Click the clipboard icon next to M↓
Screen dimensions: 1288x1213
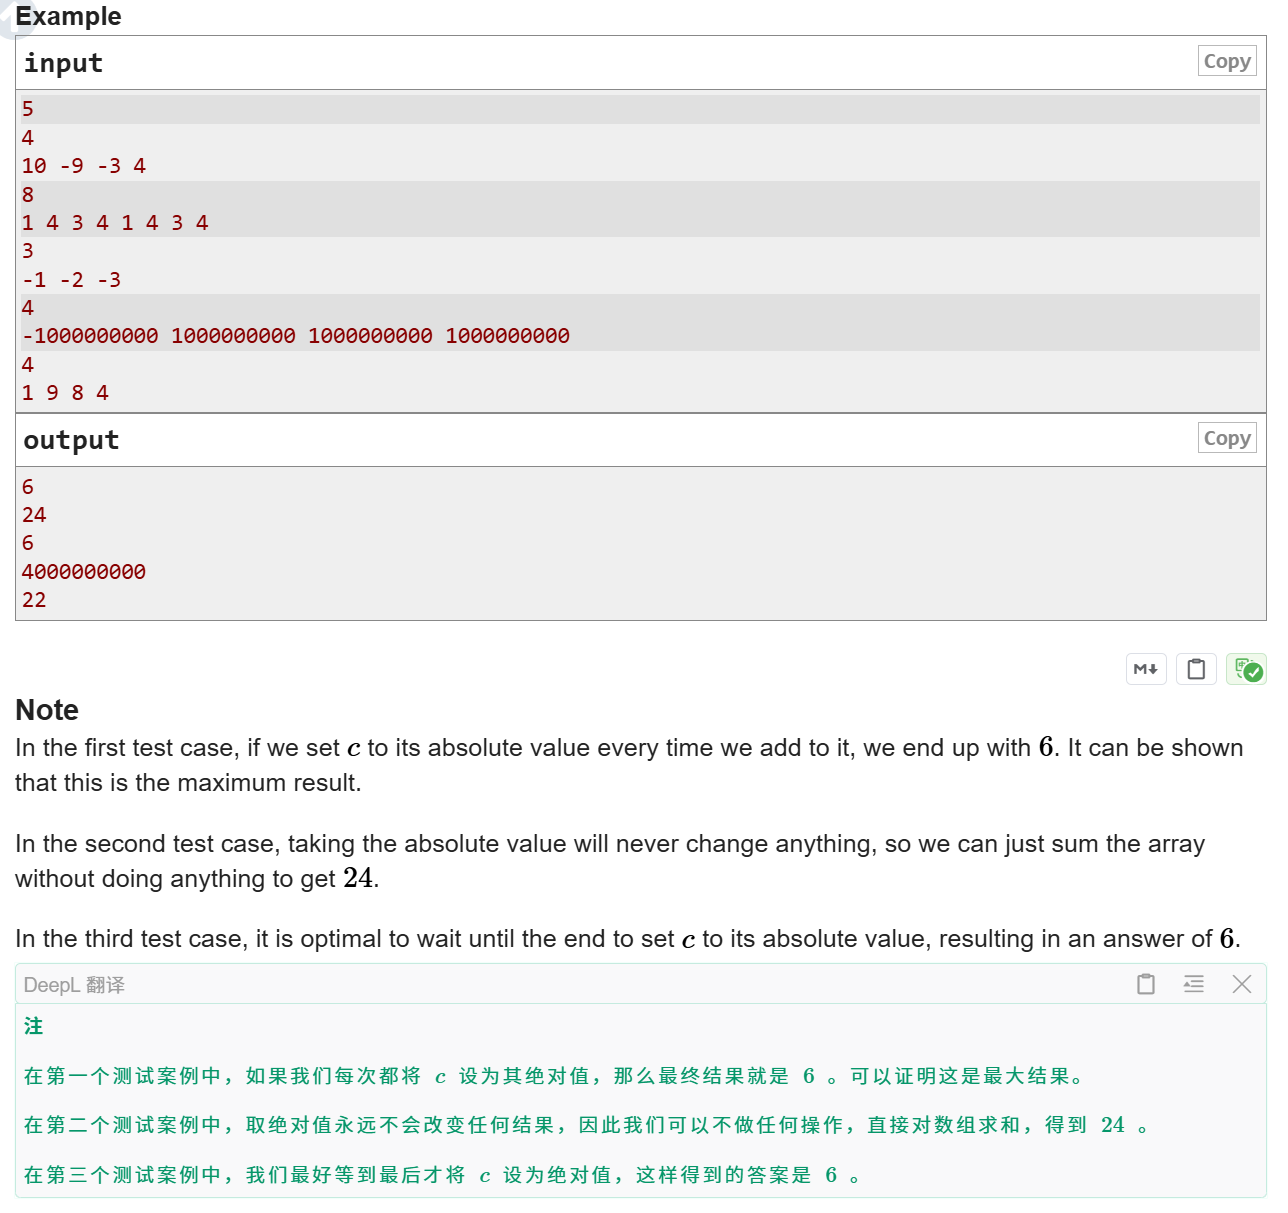tap(1196, 669)
